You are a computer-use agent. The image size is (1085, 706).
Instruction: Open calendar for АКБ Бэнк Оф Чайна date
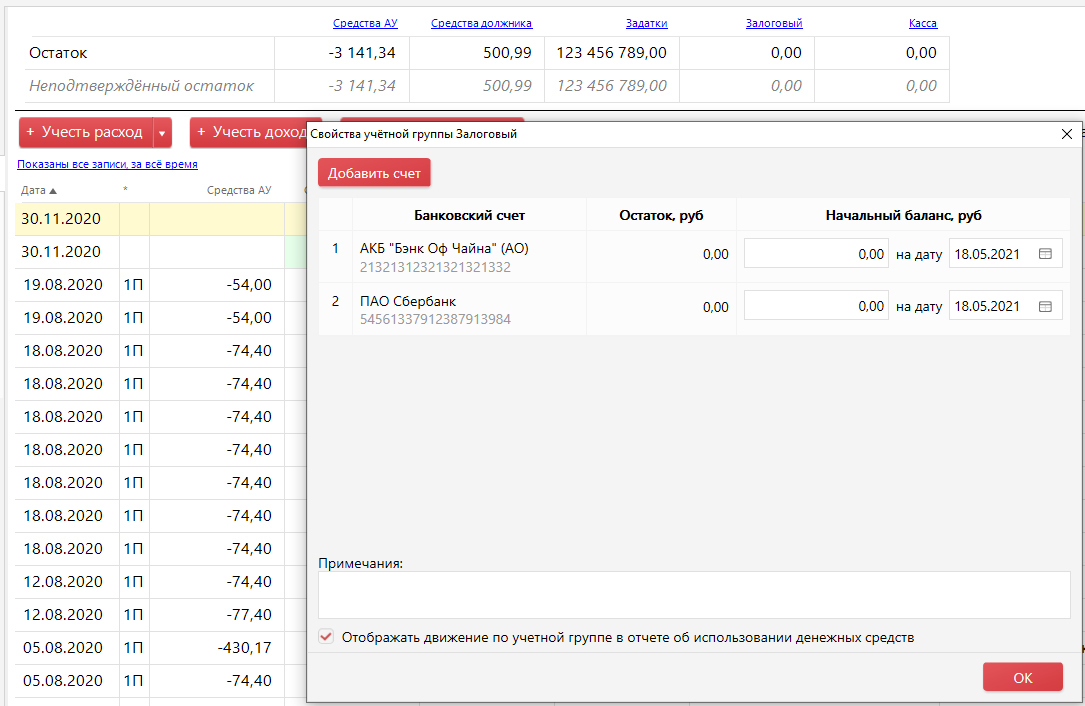pyautogui.click(x=1045, y=254)
